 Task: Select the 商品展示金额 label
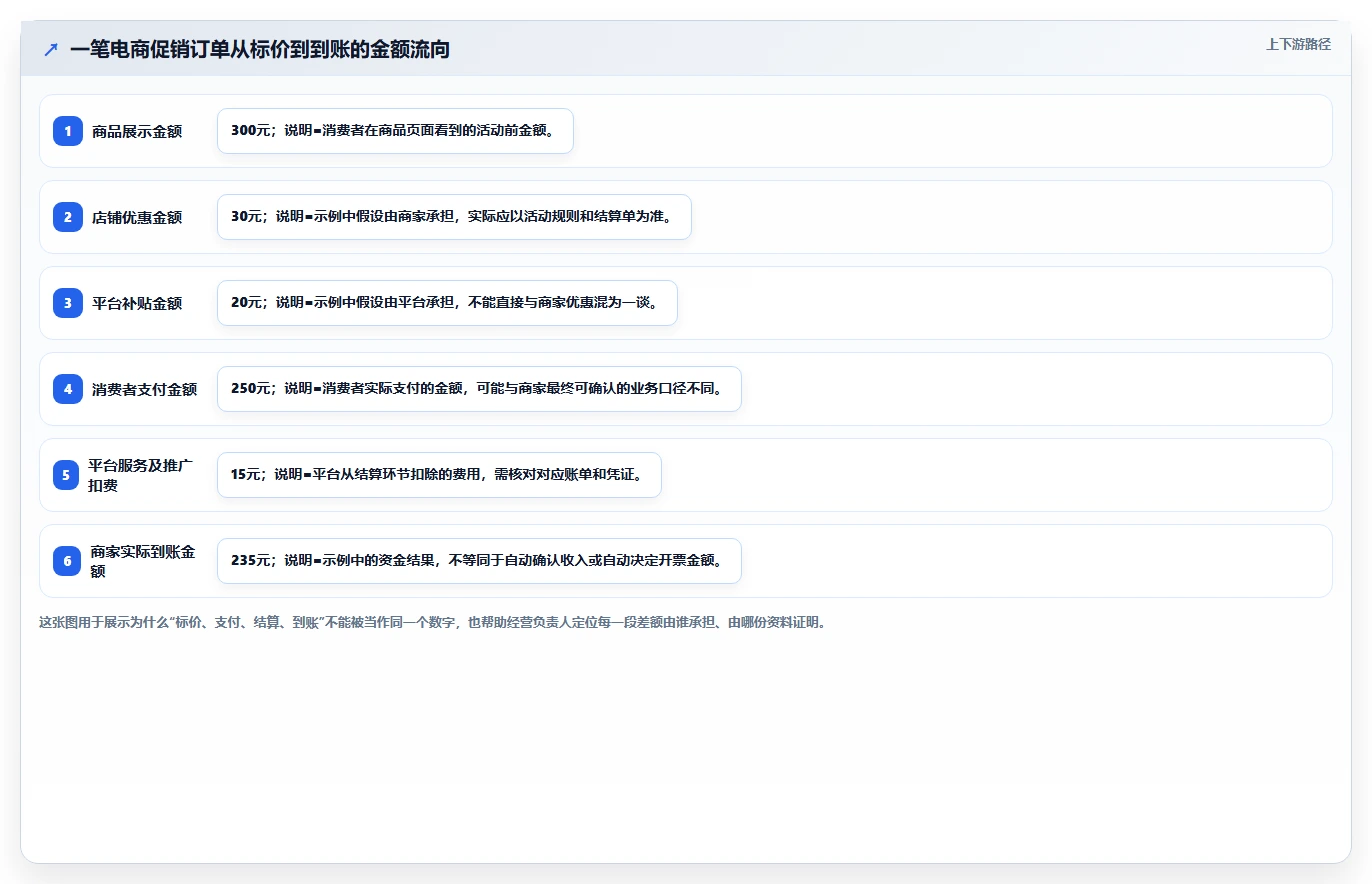point(137,131)
